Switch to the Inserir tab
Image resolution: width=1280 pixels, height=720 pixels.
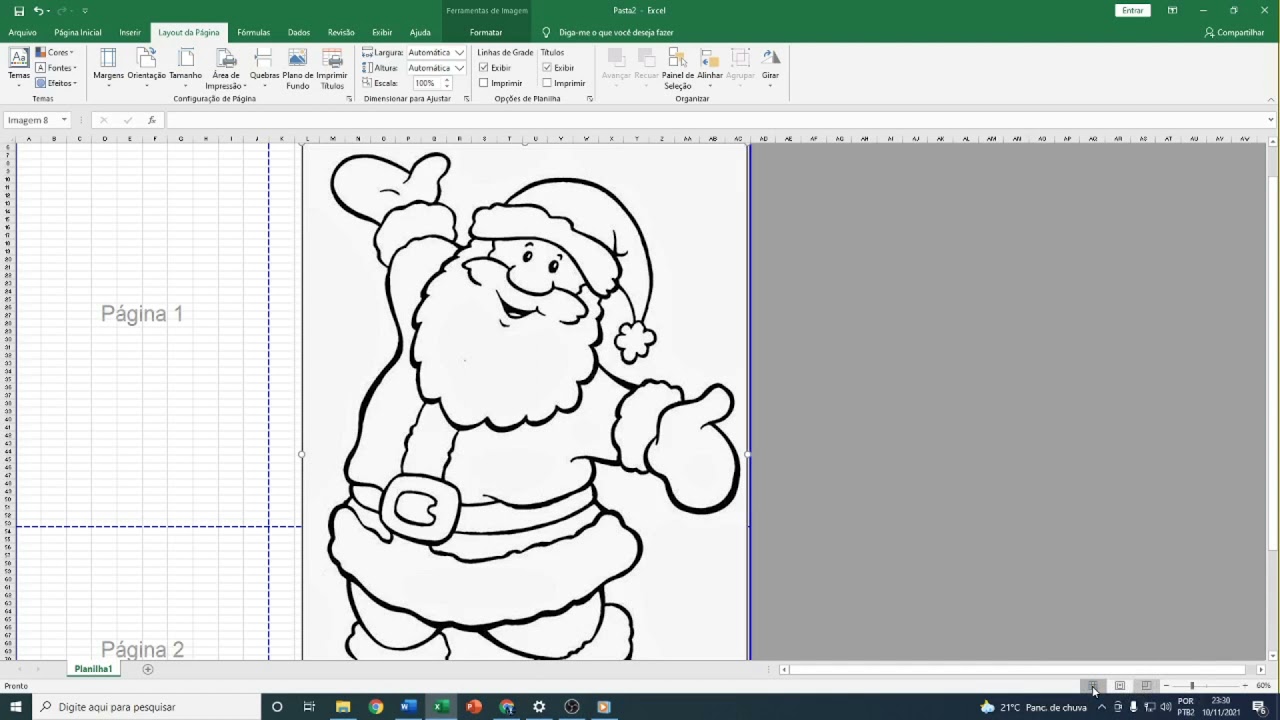coord(130,32)
